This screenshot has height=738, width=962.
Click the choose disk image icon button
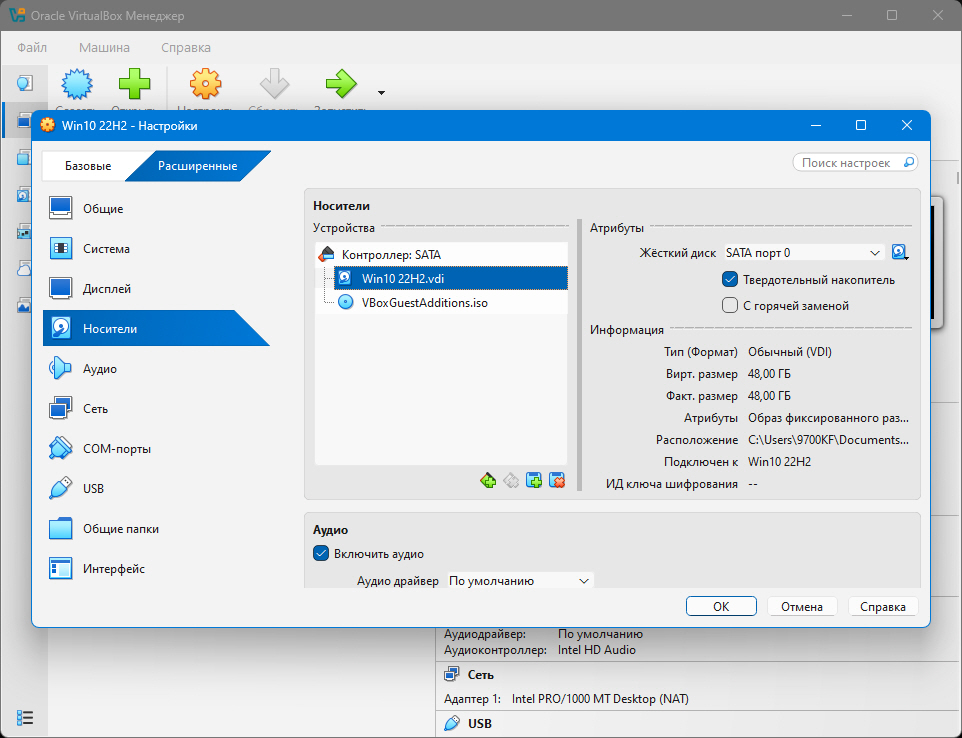[900, 253]
